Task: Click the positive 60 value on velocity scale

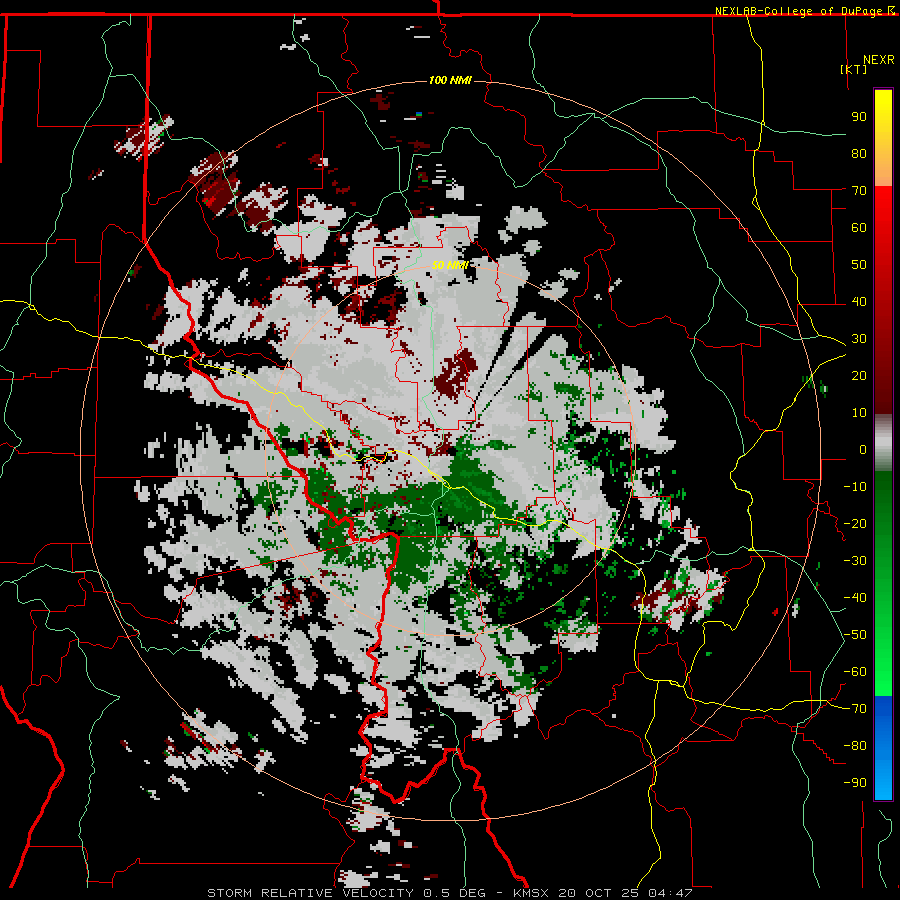Action: click(859, 227)
